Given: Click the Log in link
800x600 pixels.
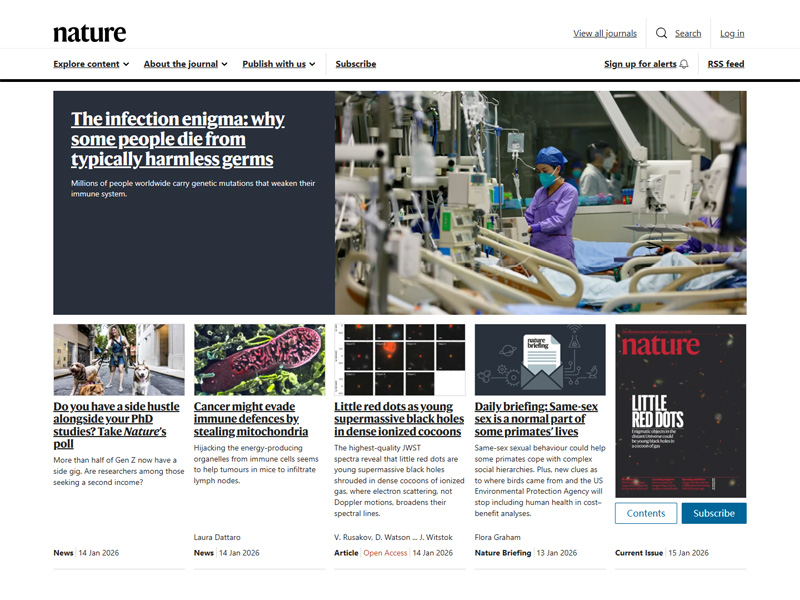Looking at the screenshot, I should 732,33.
